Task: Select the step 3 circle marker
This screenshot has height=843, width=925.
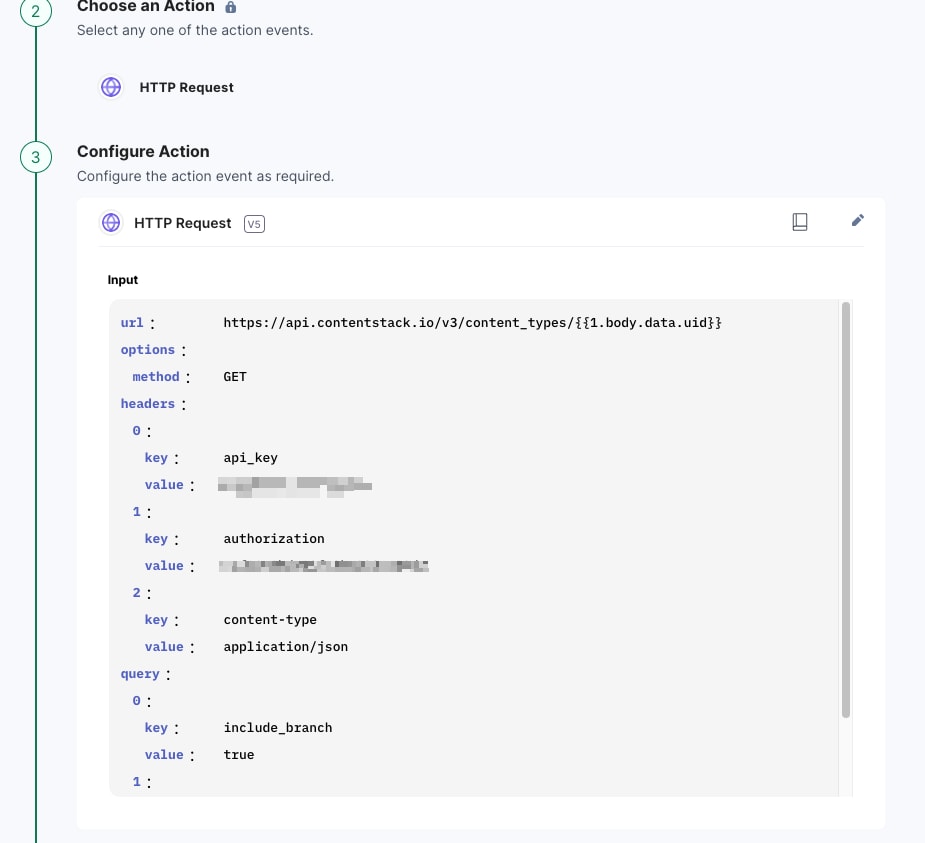Action: [x=36, y=157]
